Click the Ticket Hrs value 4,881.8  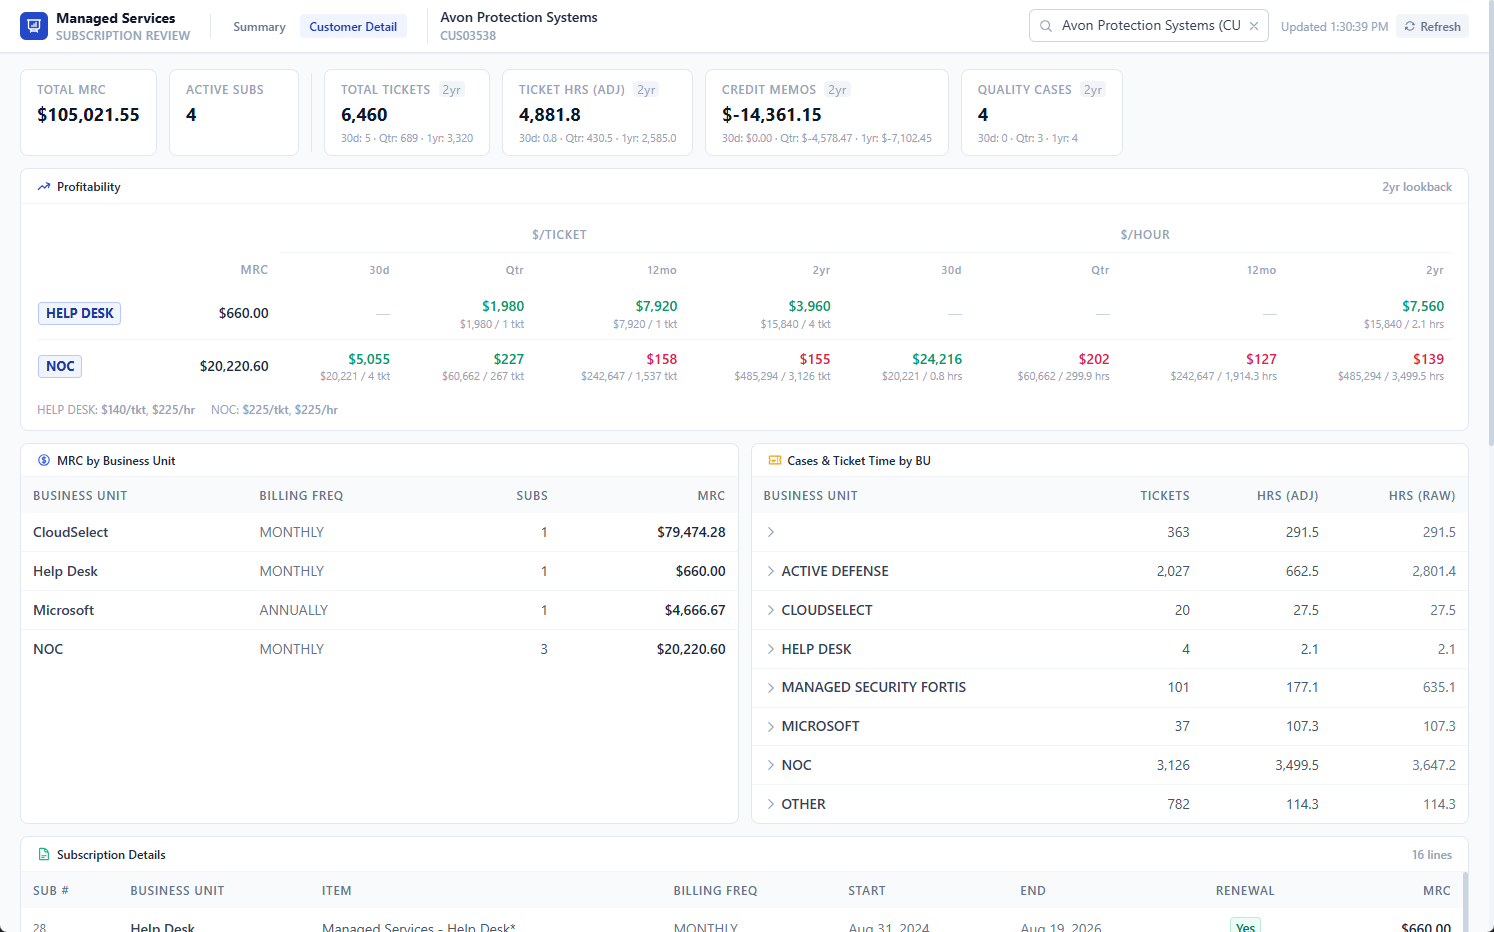pyautogui.click(x=550, y=115)
